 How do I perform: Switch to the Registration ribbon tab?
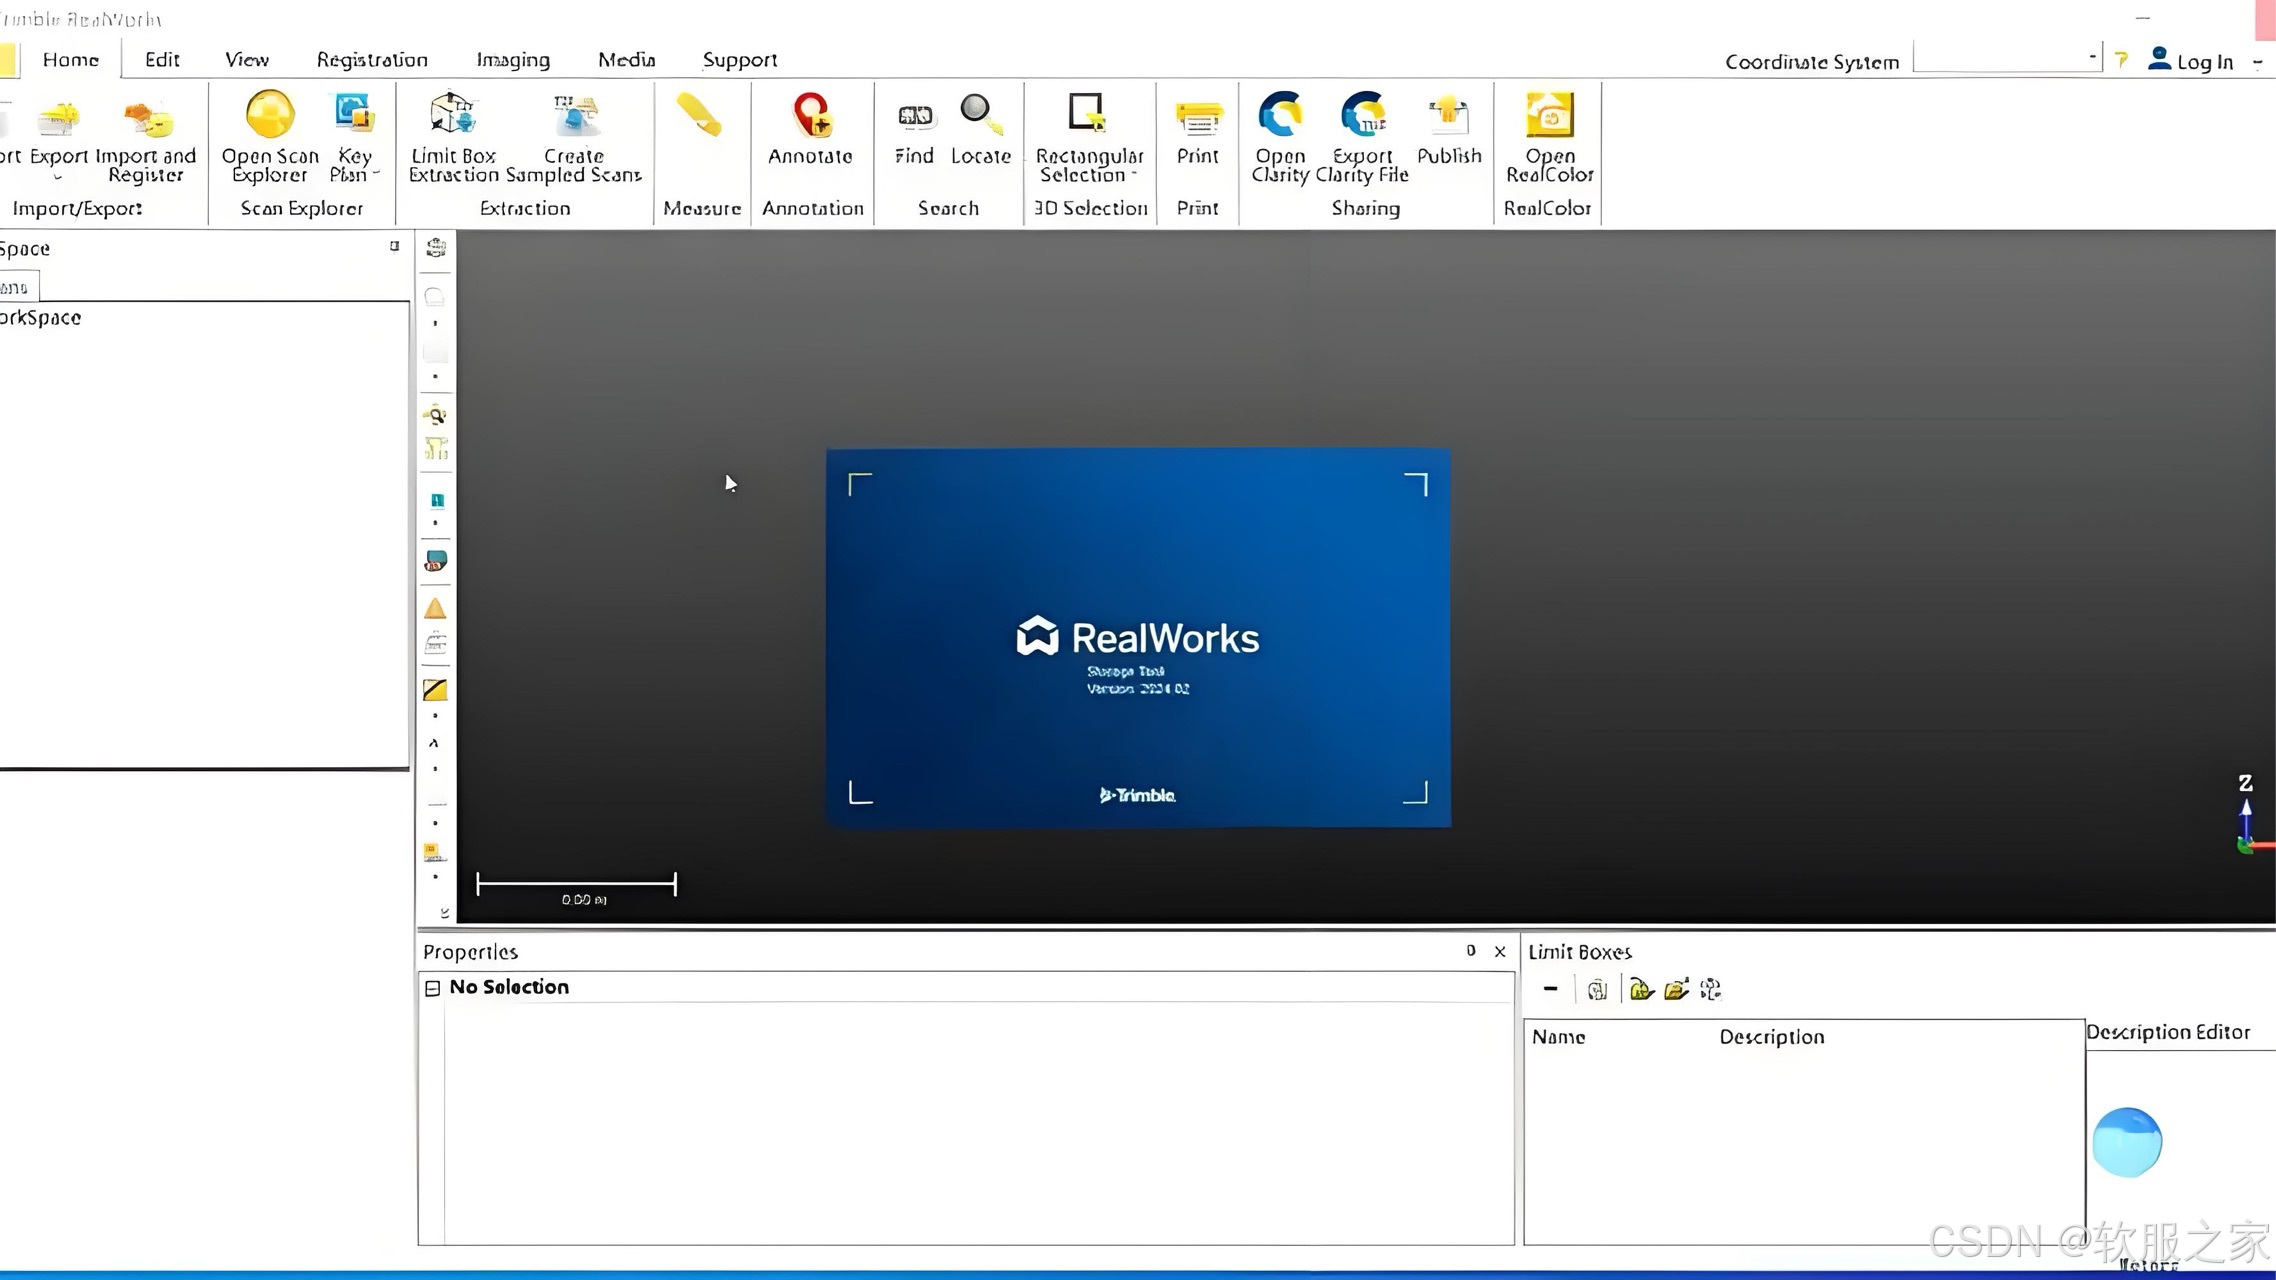coord(372,60)
